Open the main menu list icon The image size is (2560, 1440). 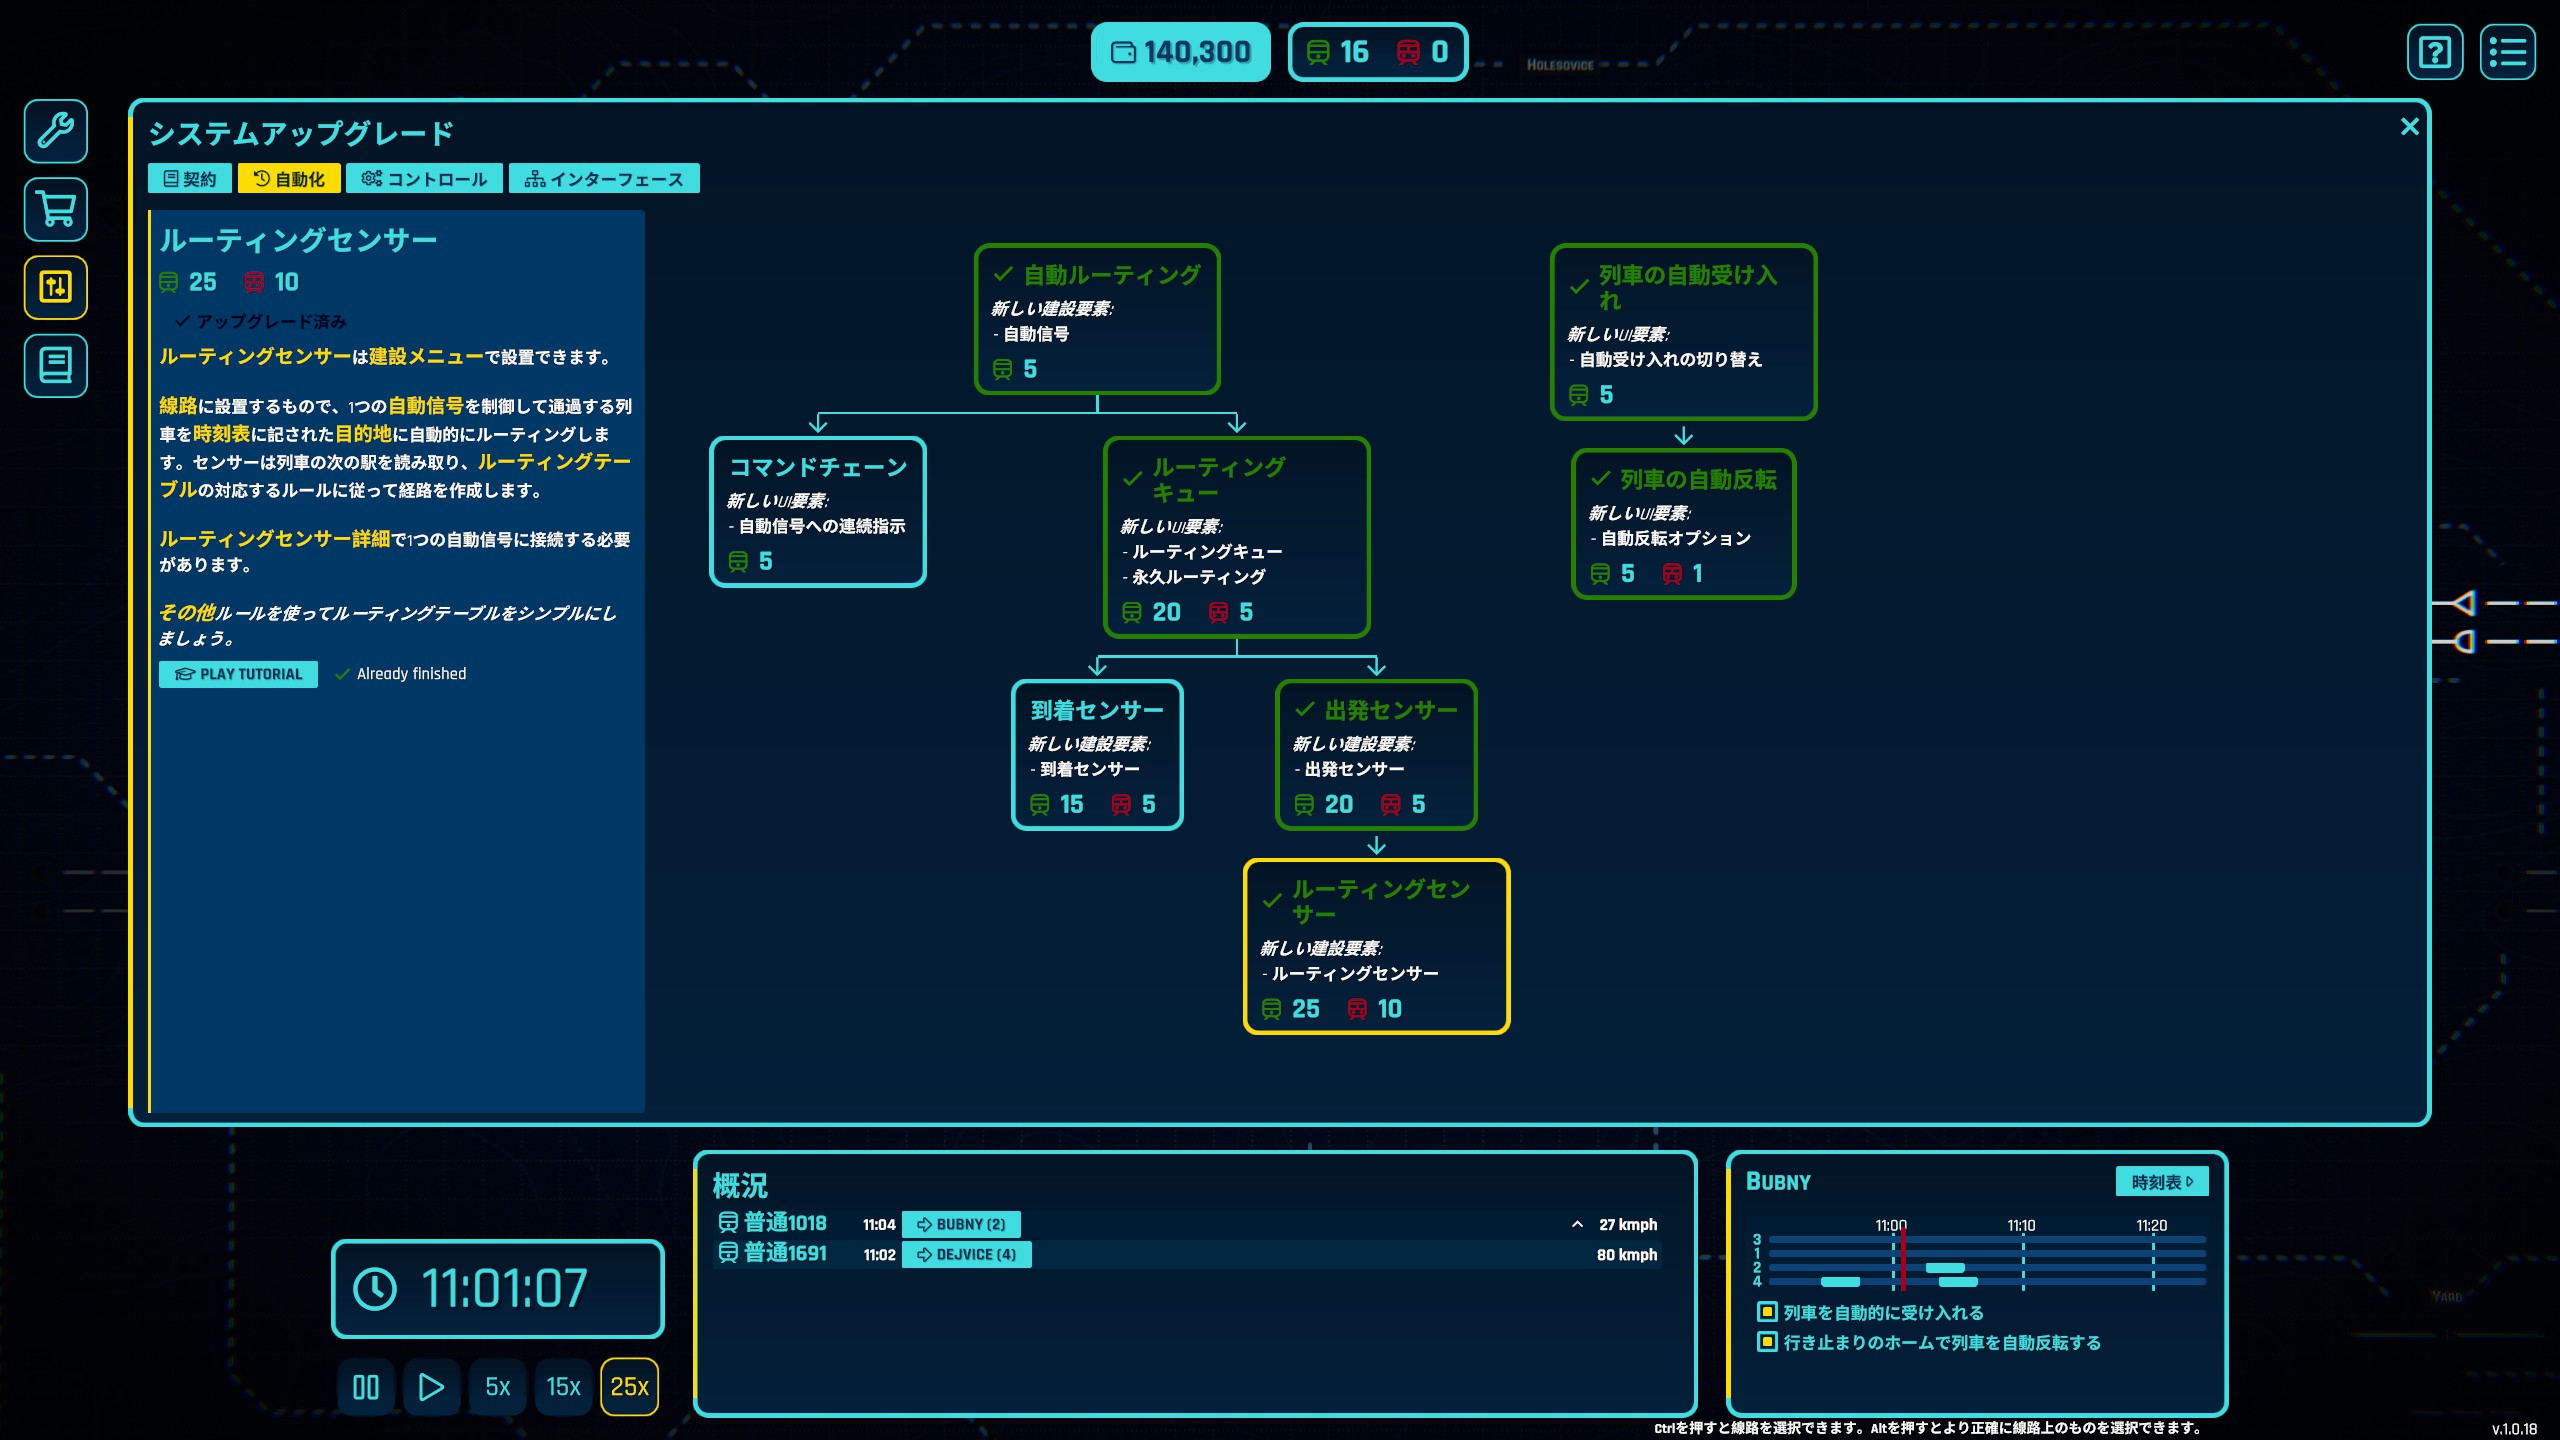2507,52
